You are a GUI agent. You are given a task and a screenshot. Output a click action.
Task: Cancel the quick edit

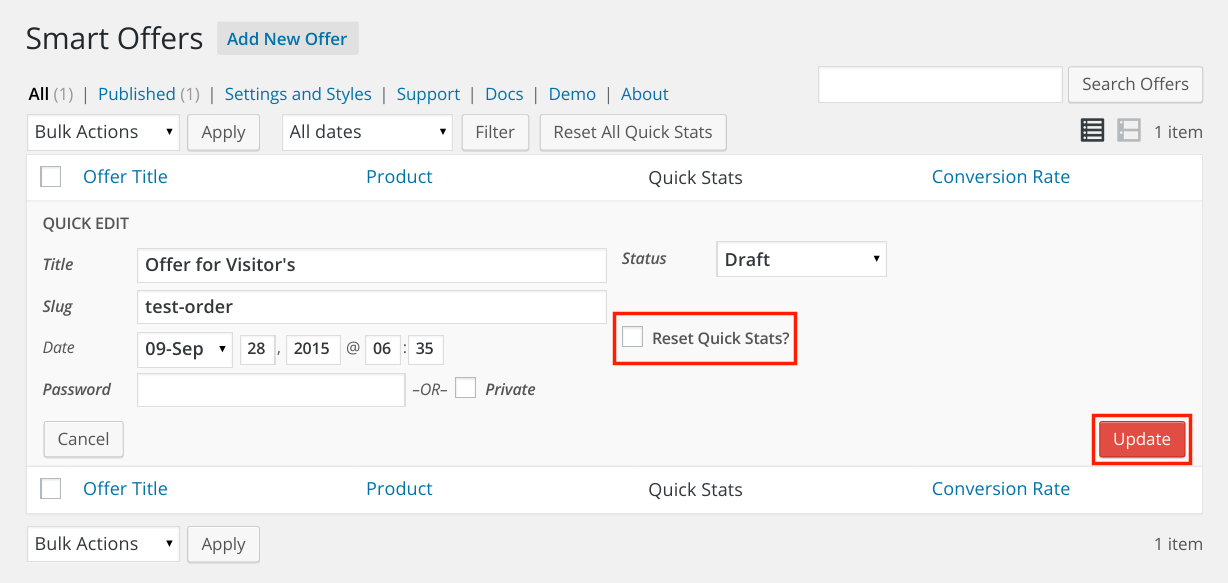click(x=83, y=439)
